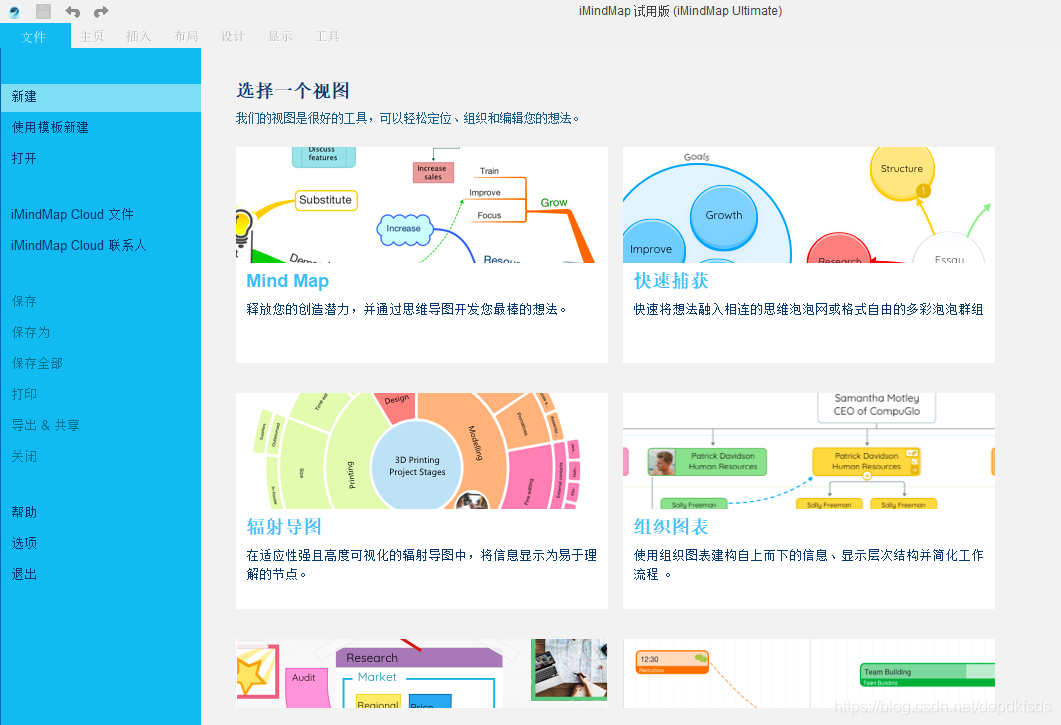Click the Mind Map title link
This screenshot has width=1061, height=725.
pyautogui.click(x=288, y=281)
